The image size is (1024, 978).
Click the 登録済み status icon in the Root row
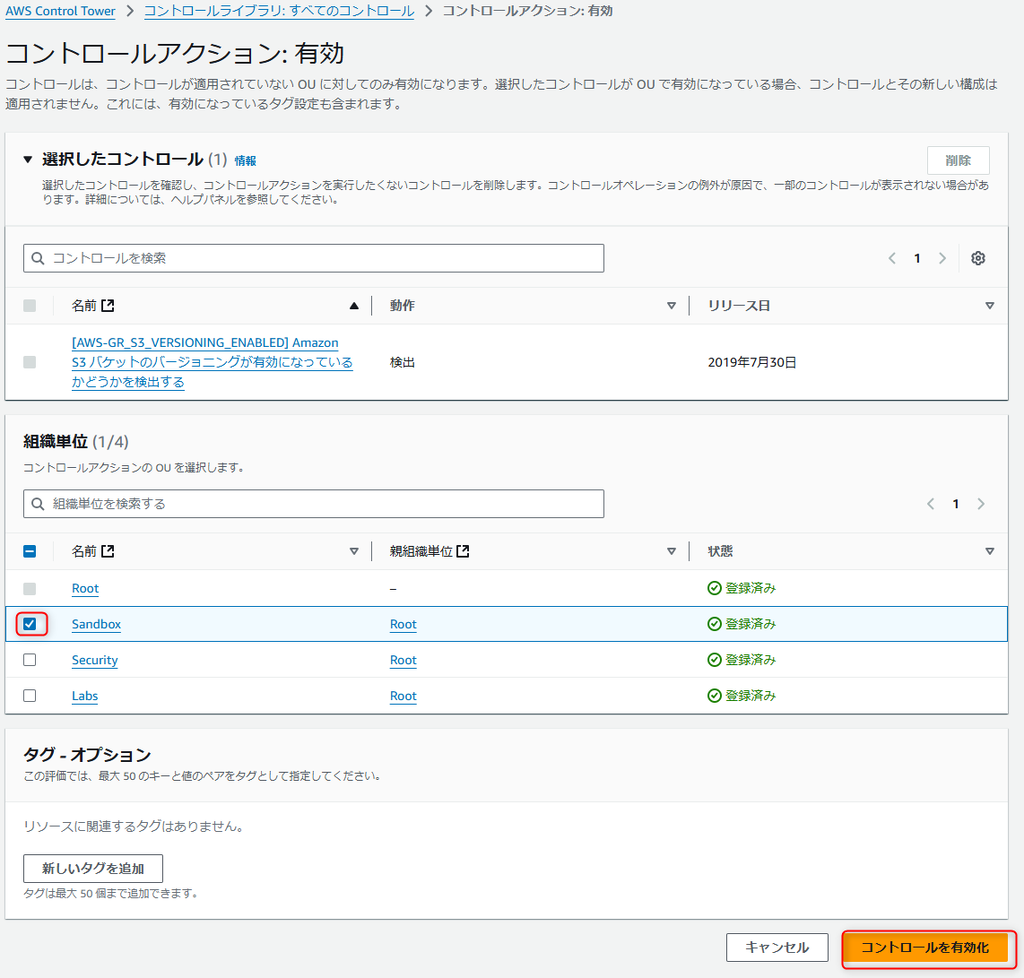(714, 589)
